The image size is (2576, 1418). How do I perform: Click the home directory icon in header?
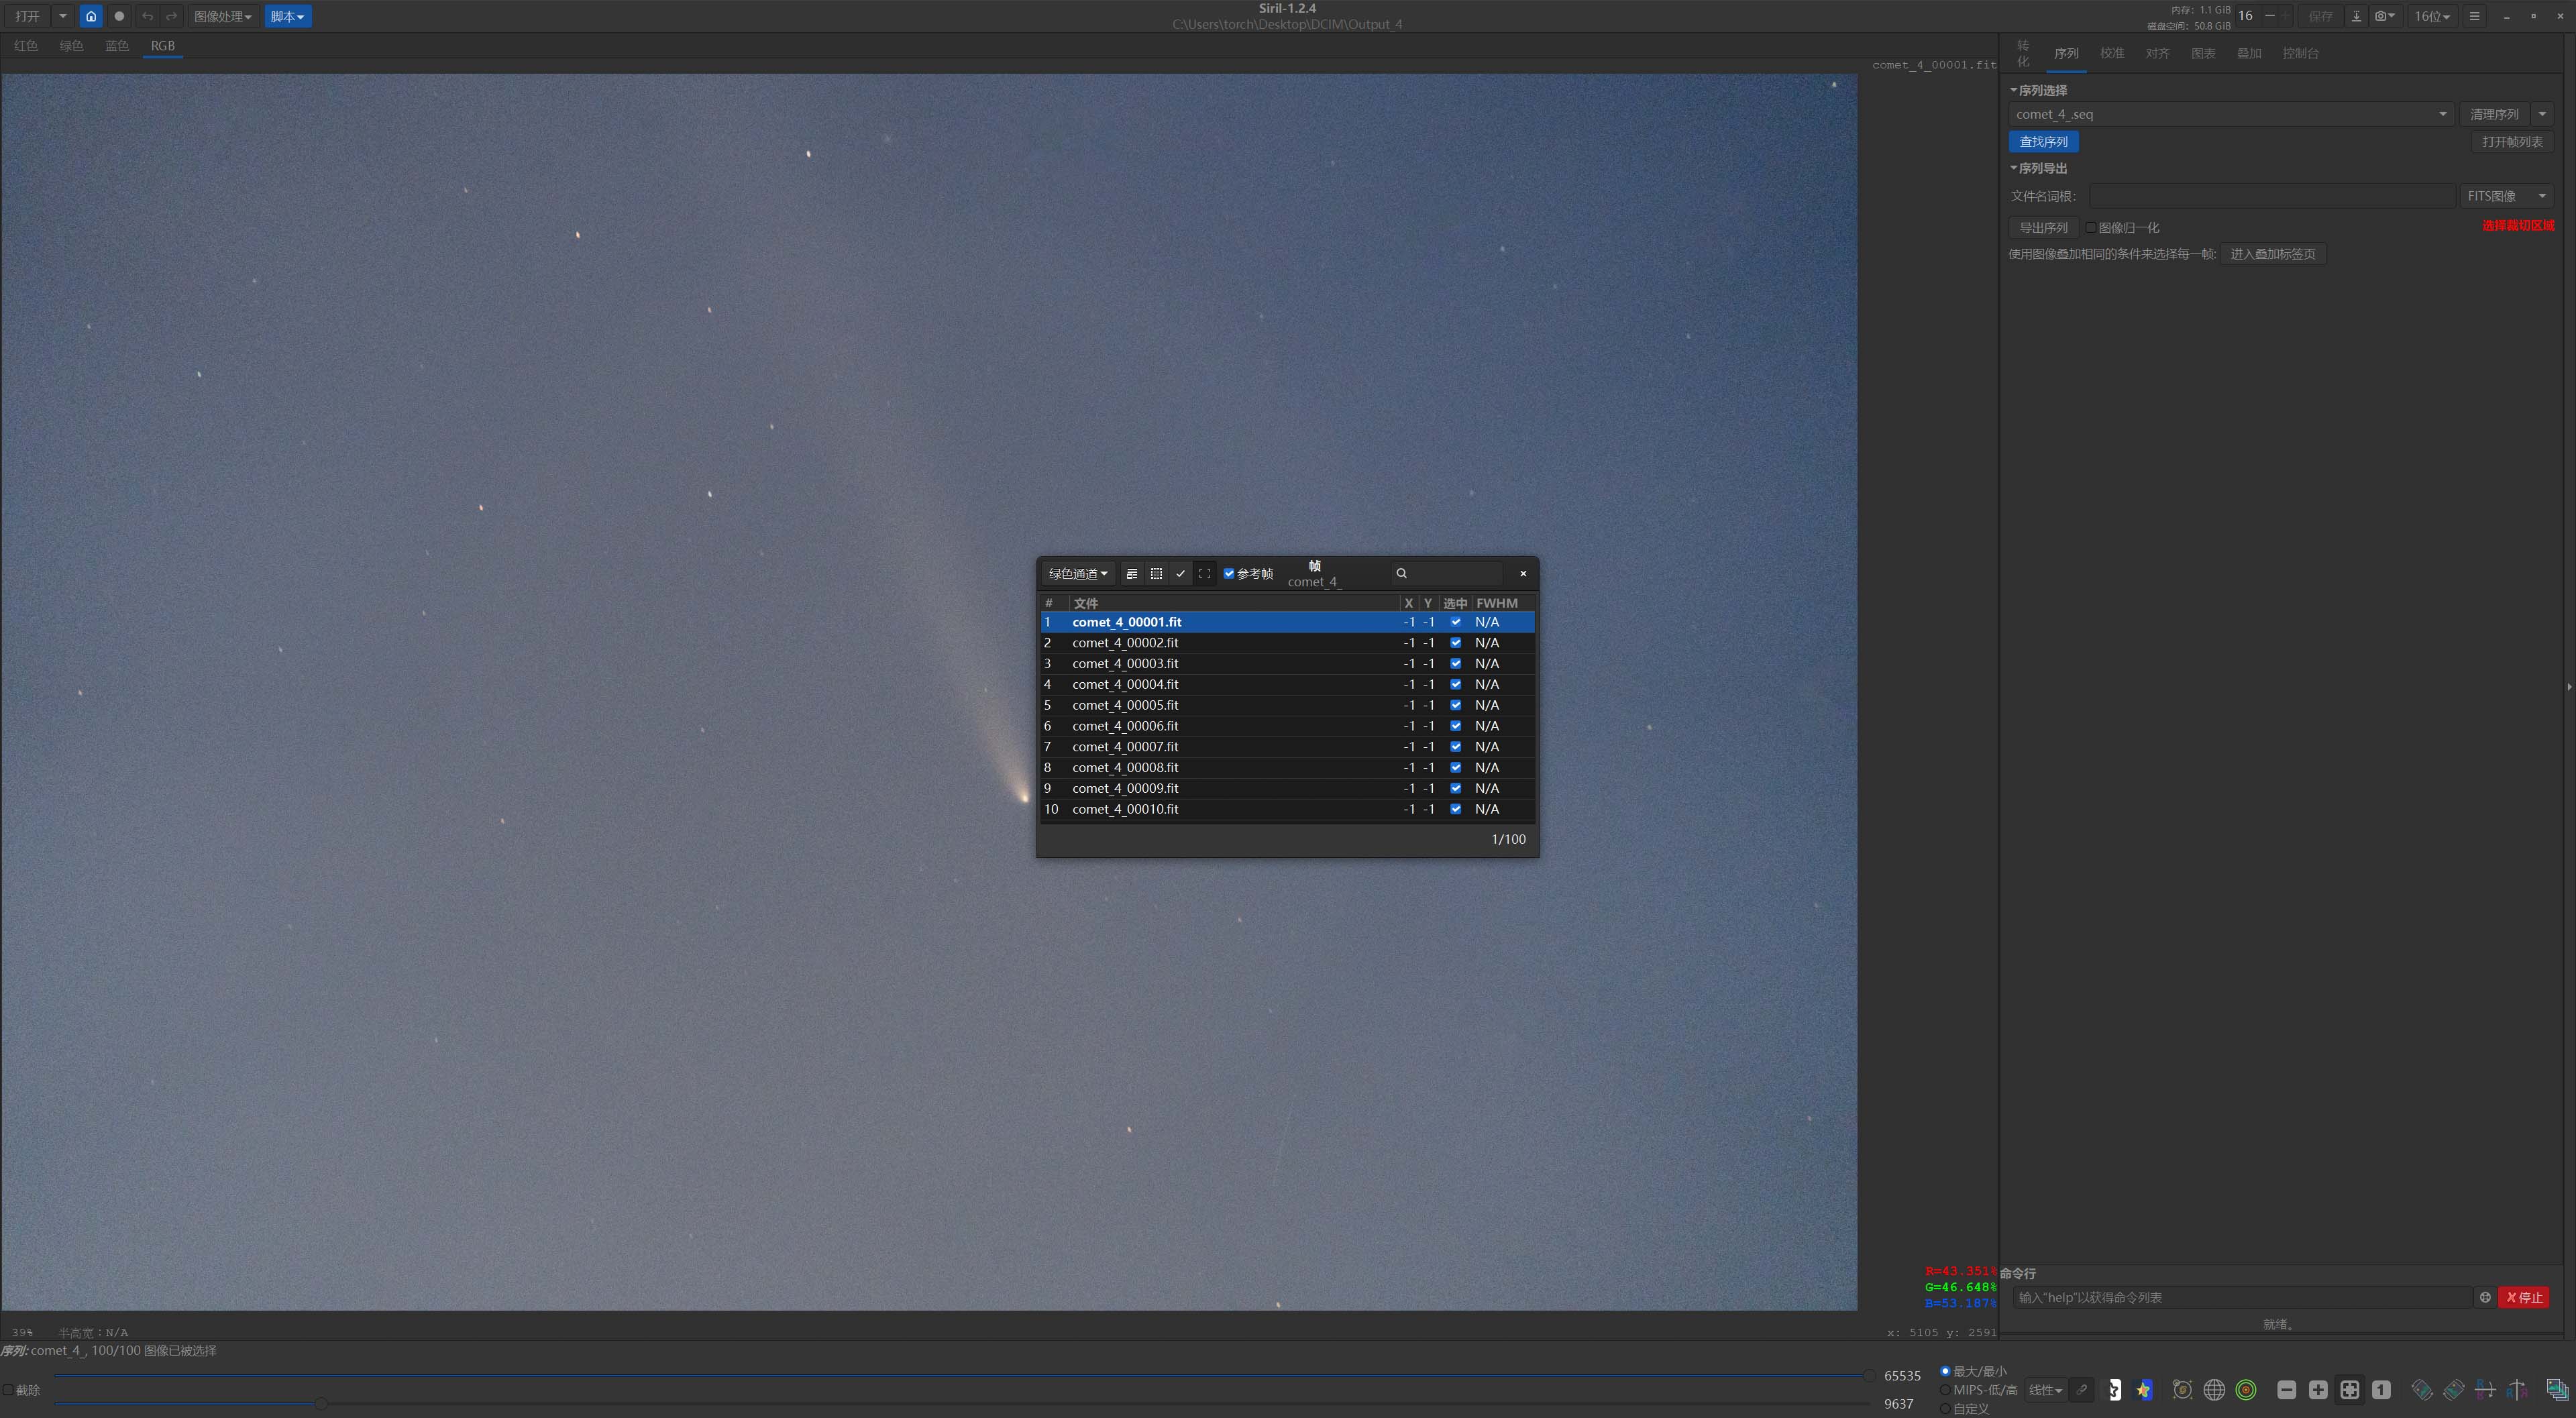pos(91,16)
